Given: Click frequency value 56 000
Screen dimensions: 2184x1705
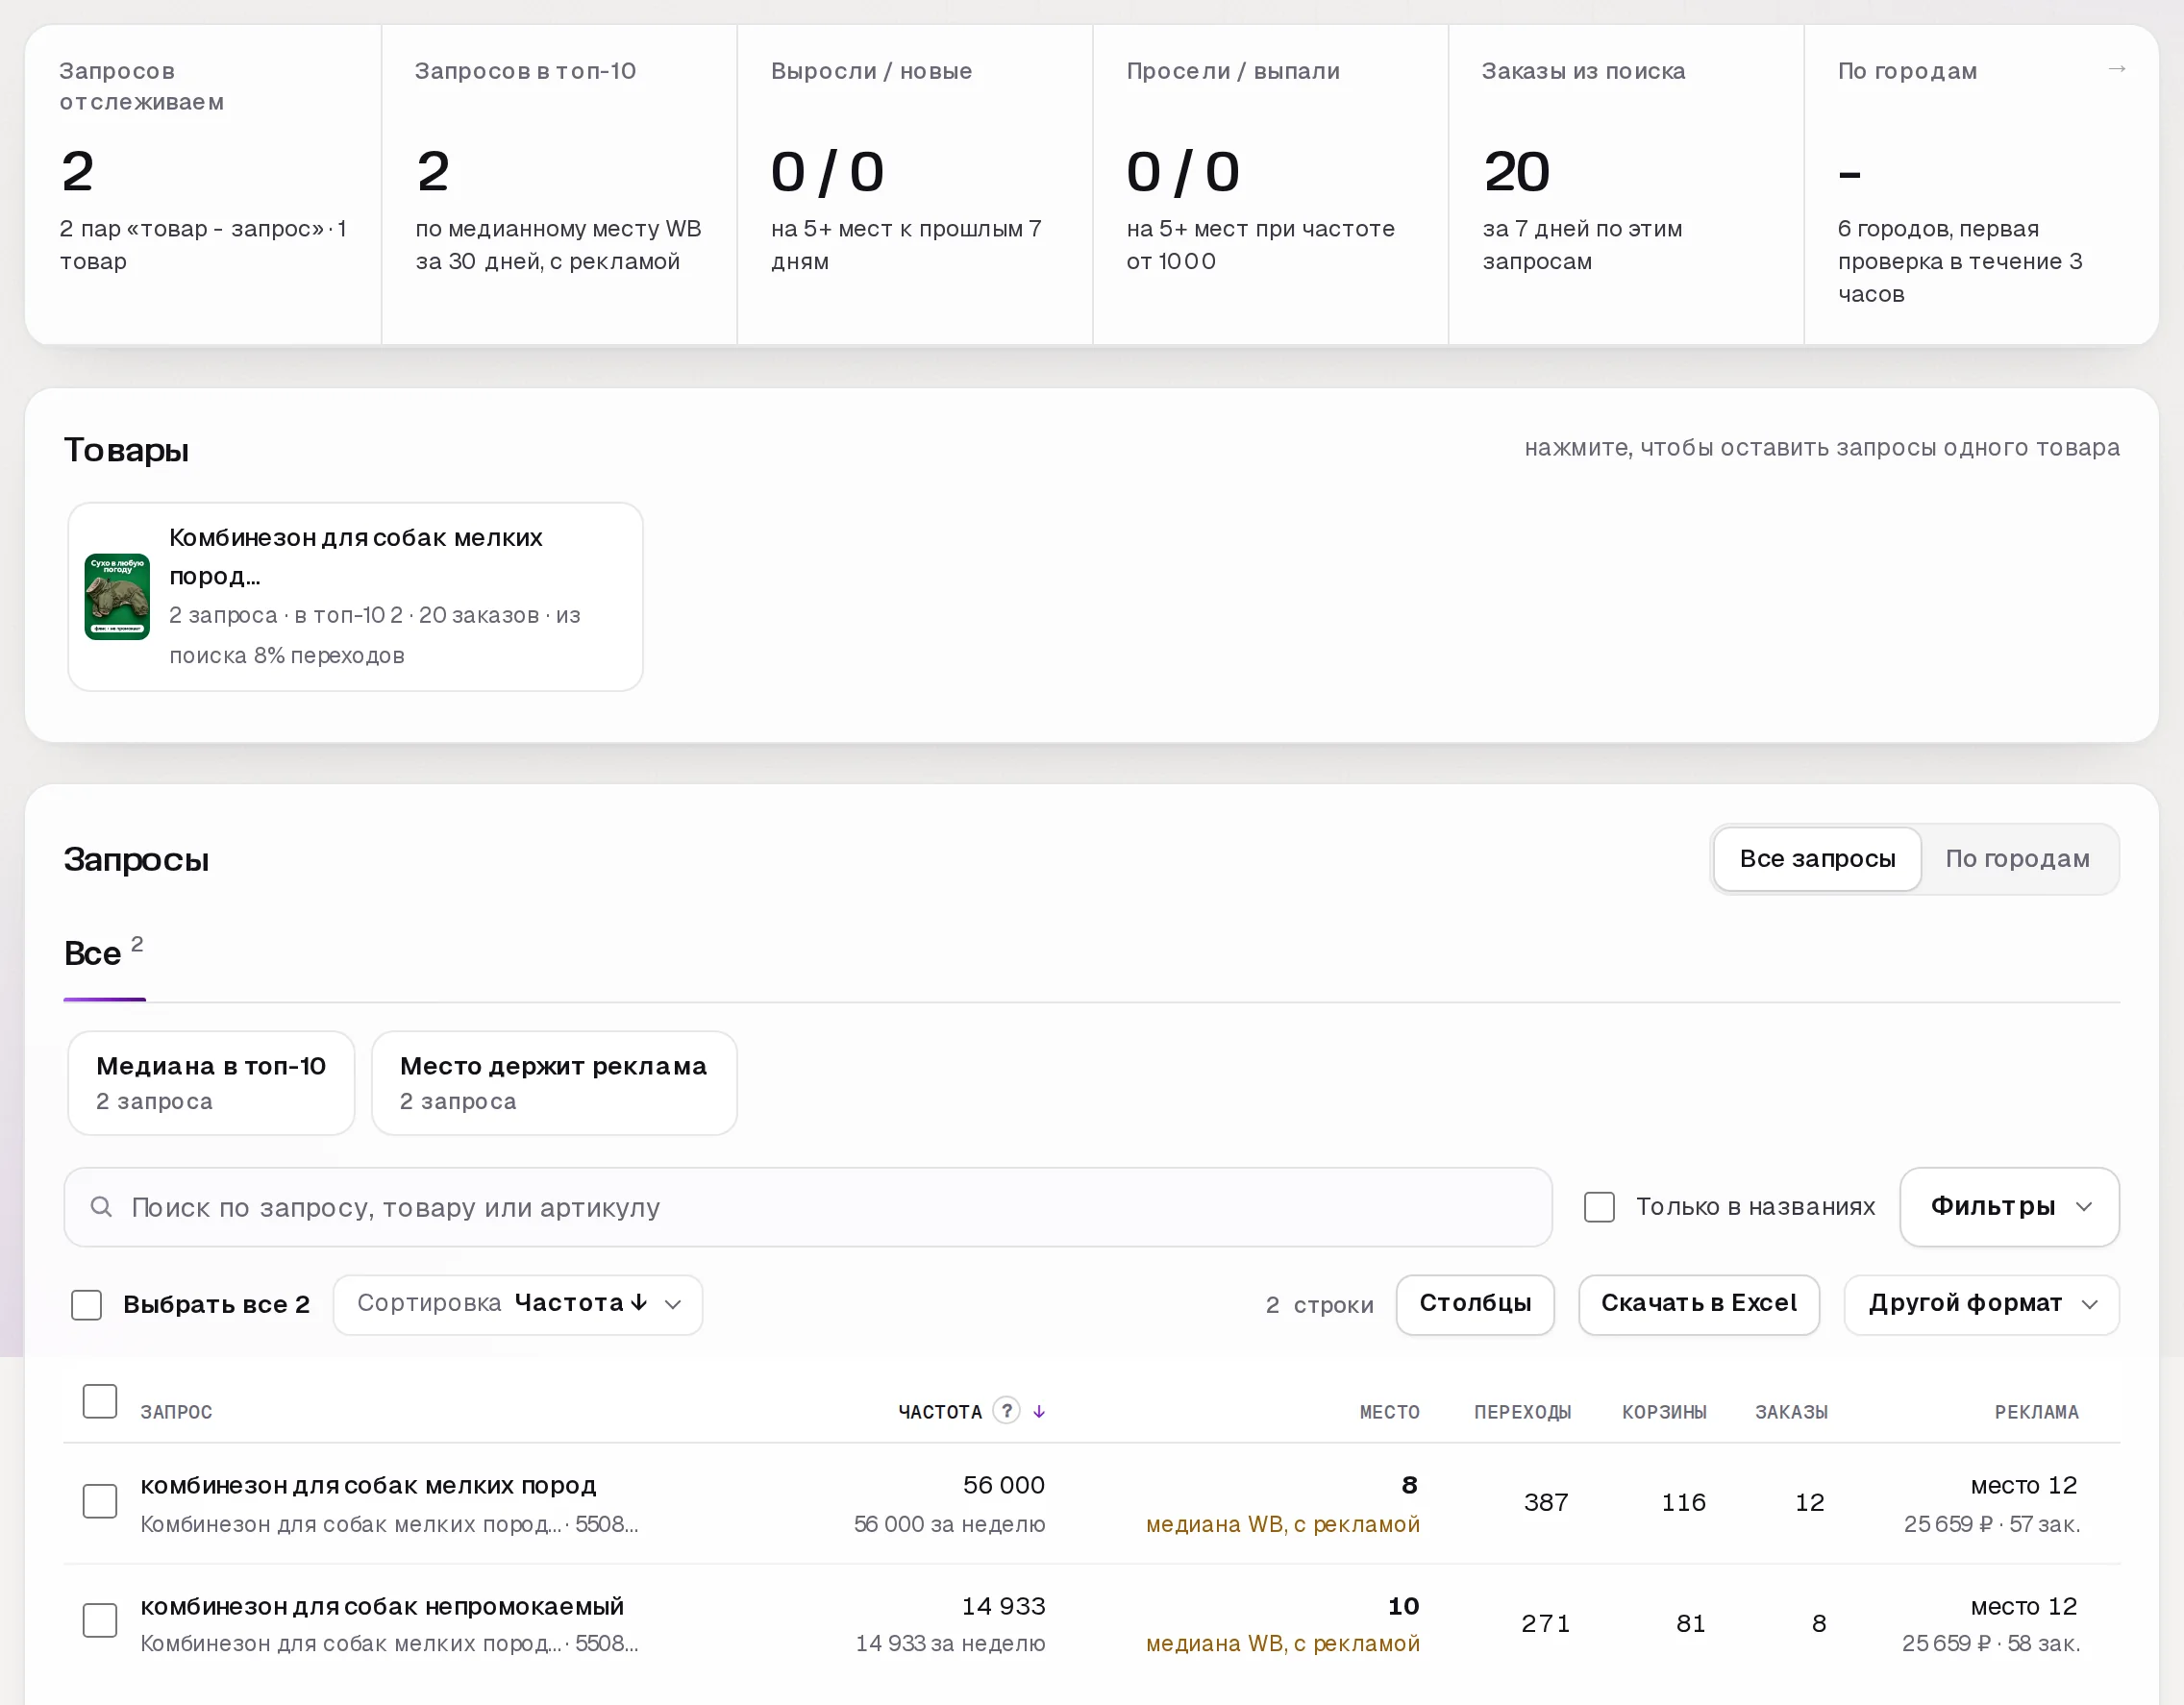Looking at the screenshot, I should (1003, 1485).
